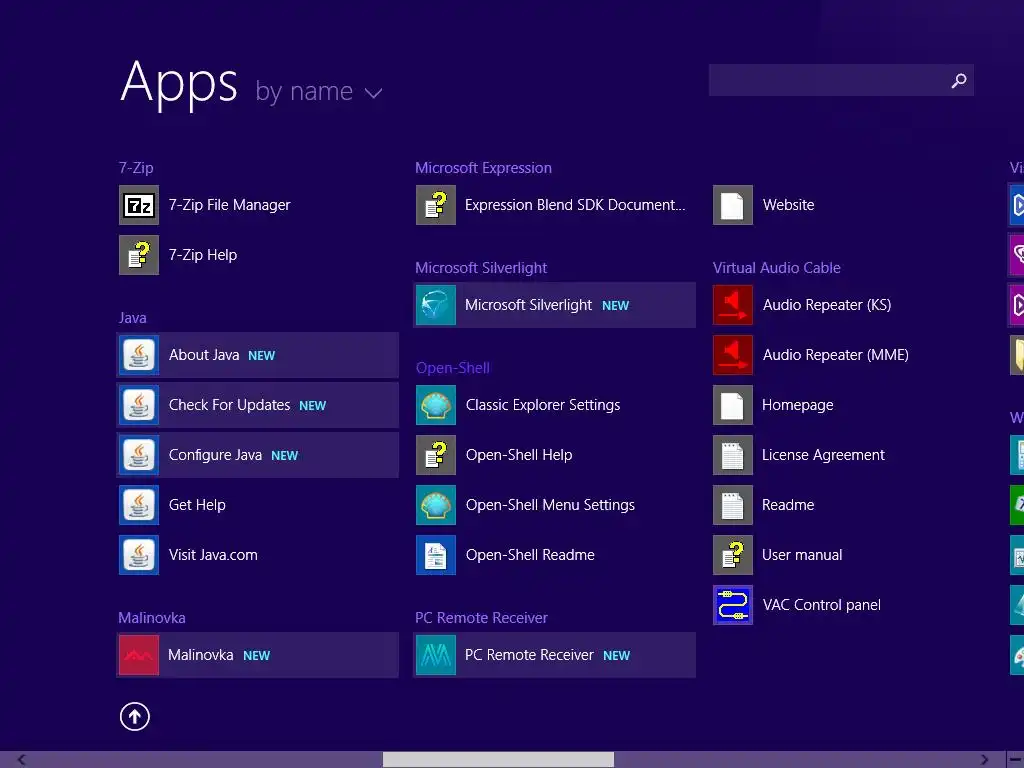Click the sort chevron beside 'by name'
This screenshot has height=768, width=1024.
[x=373, y=93]
